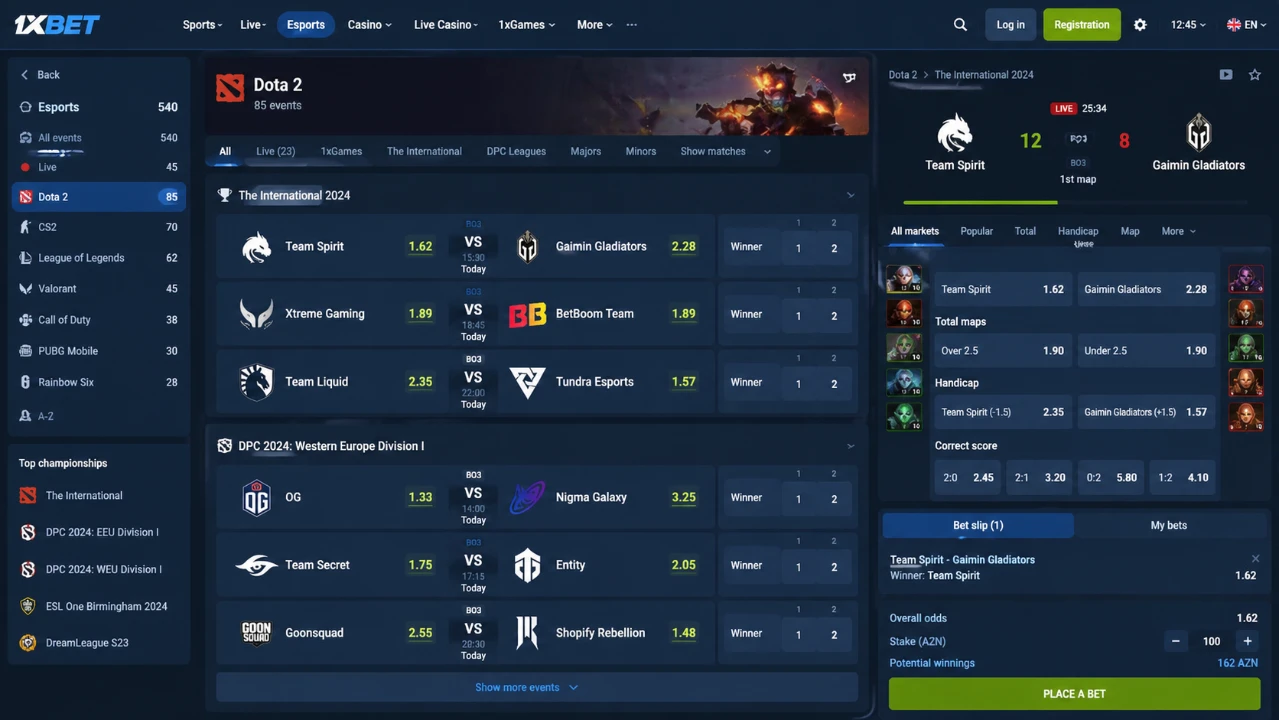Open the Casino dropdown menu

(x=369, y=25)
